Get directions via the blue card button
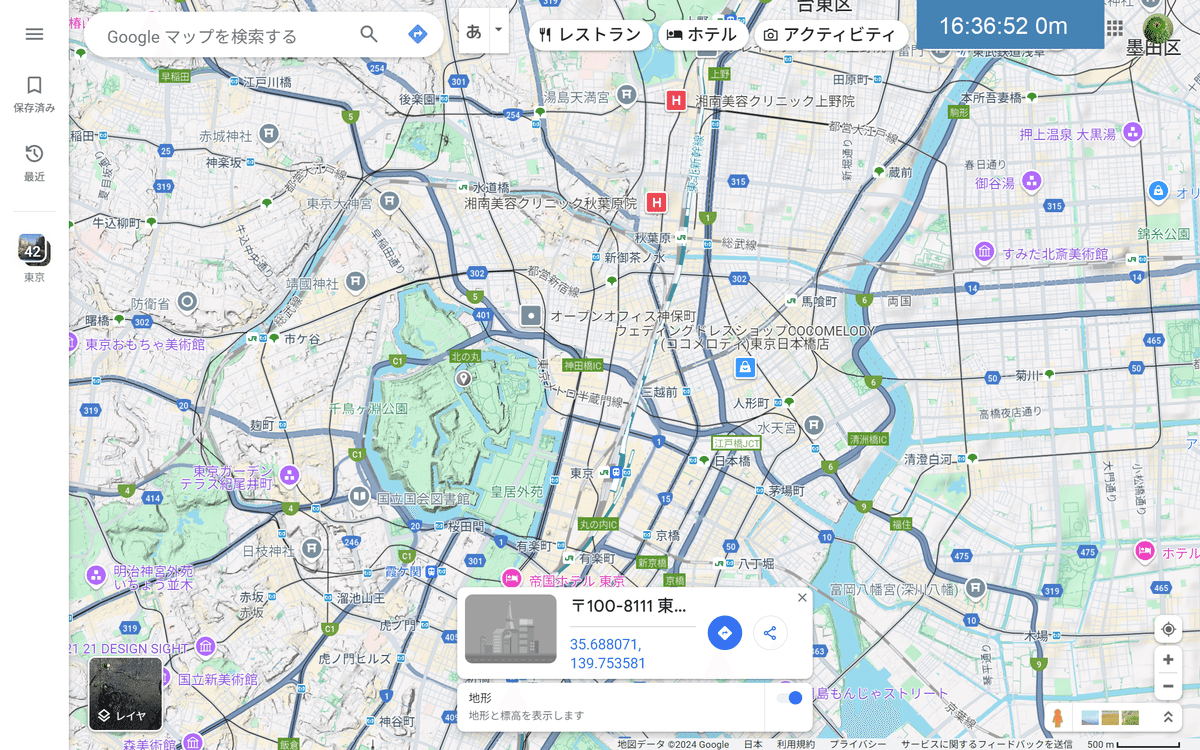The height and width of the screenshot is (750, 1200). pos(725,633)
